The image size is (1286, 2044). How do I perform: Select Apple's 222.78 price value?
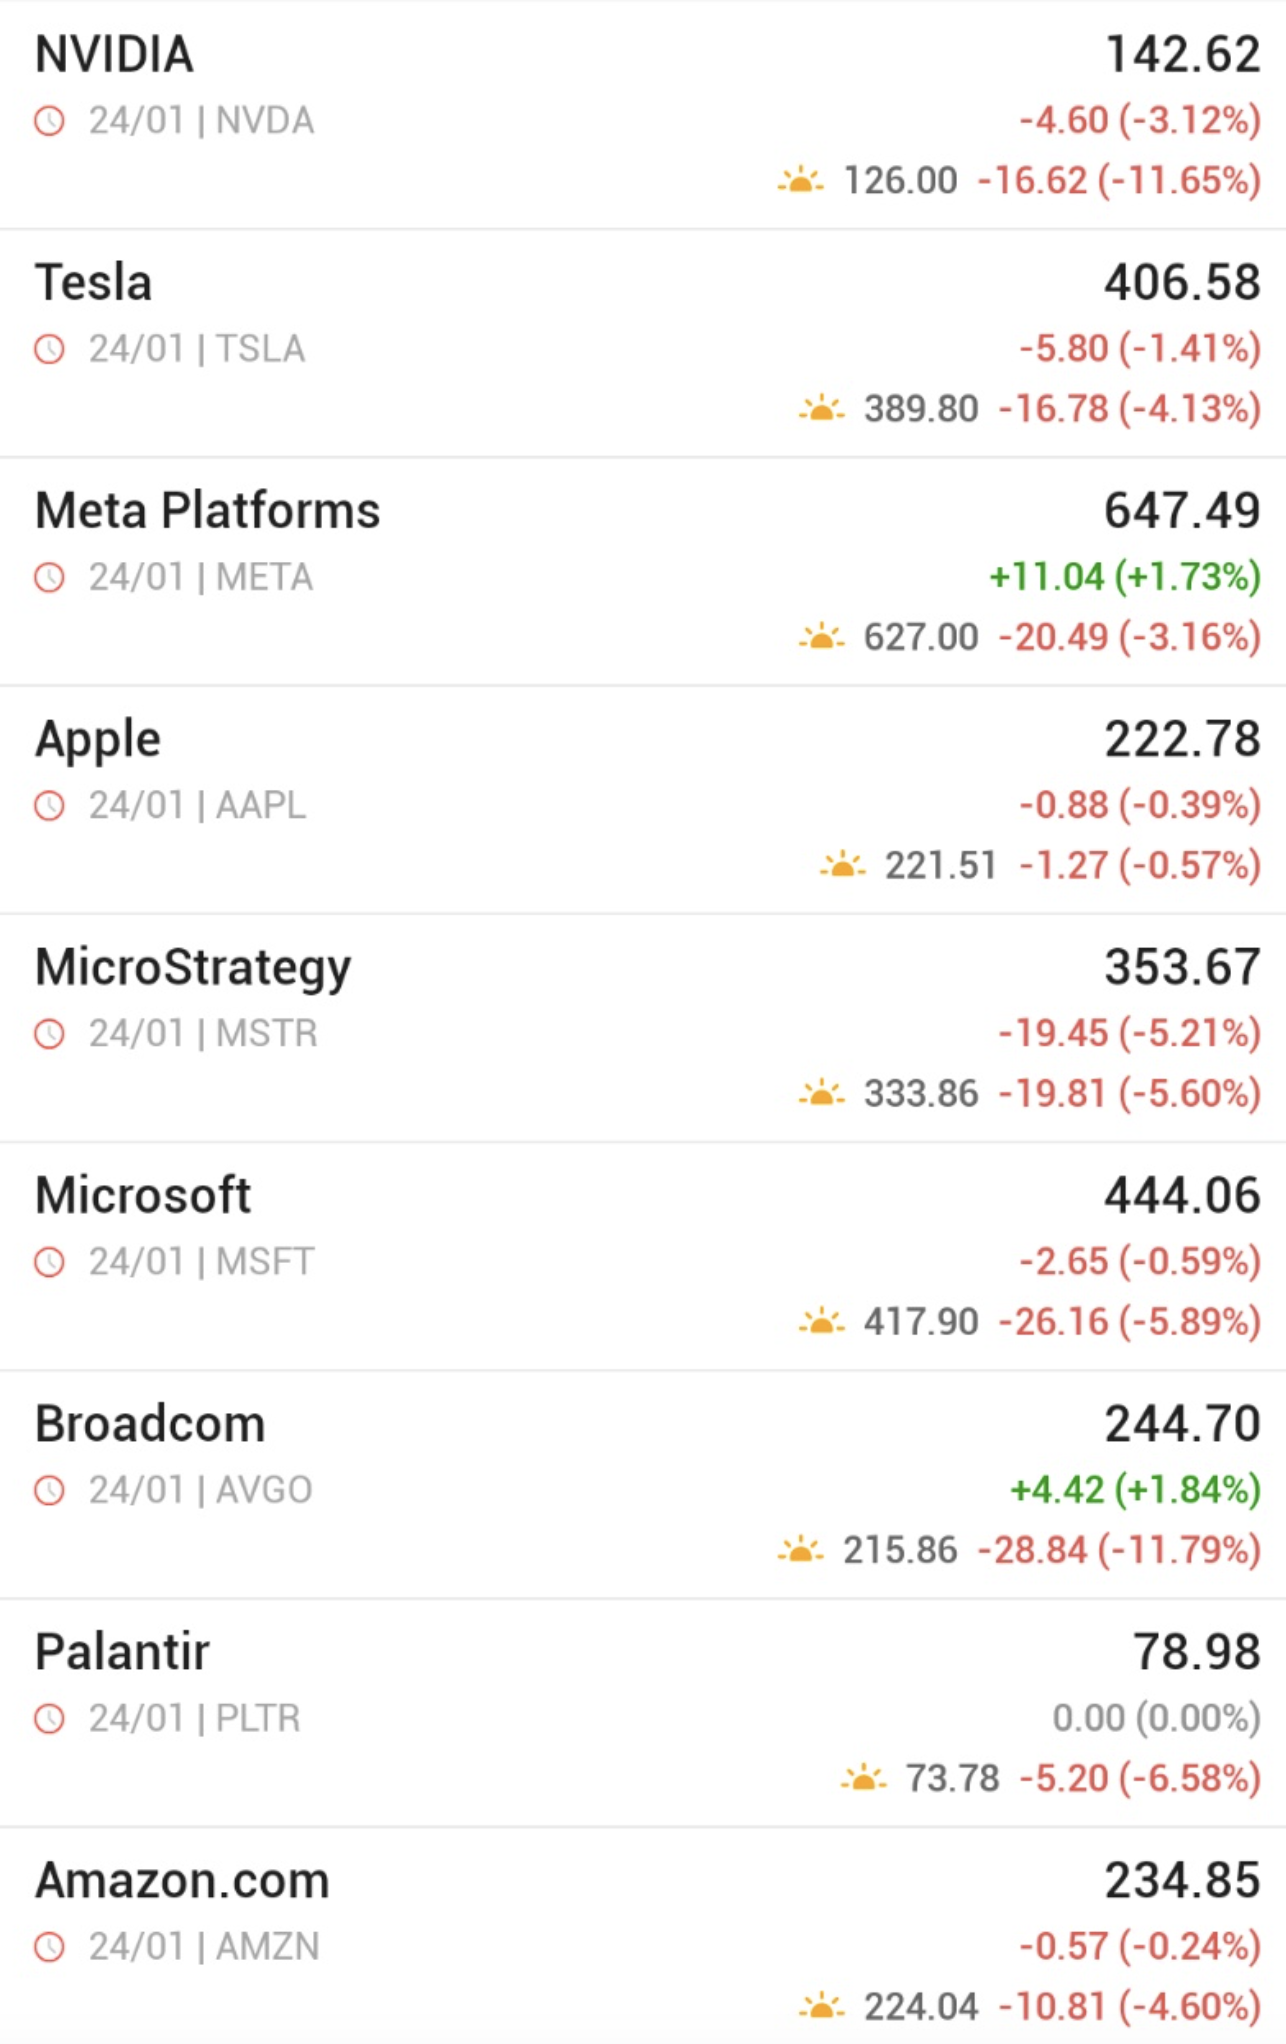(x=1182, y=739)
